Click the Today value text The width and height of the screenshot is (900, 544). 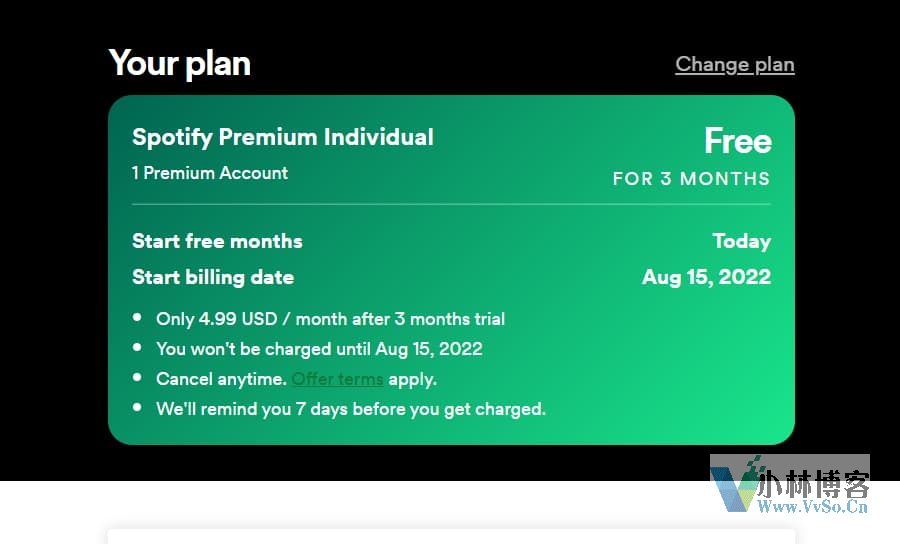tap(742, 241)
